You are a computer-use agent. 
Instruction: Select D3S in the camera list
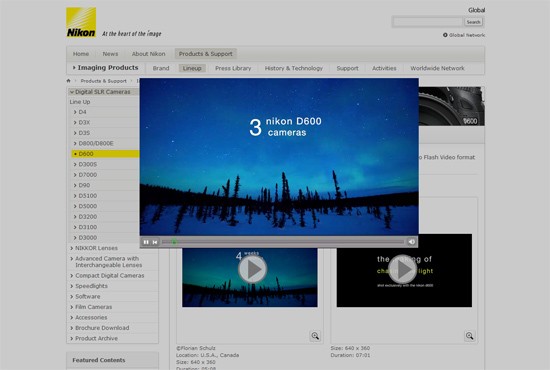pyautogui.click(x=84, y=133)
